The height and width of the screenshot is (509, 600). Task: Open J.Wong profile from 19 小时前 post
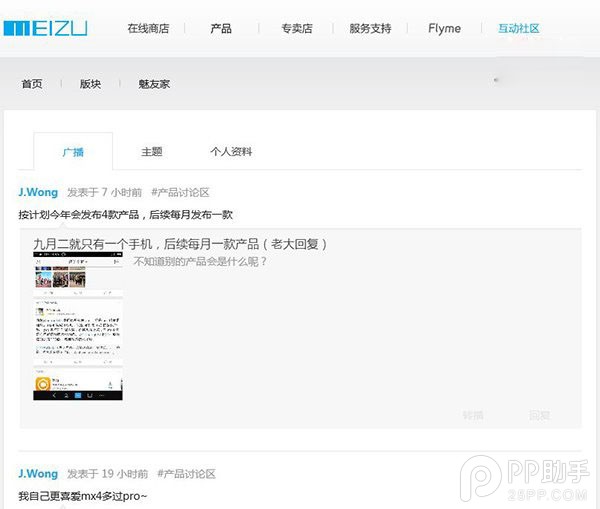point(38,474)
